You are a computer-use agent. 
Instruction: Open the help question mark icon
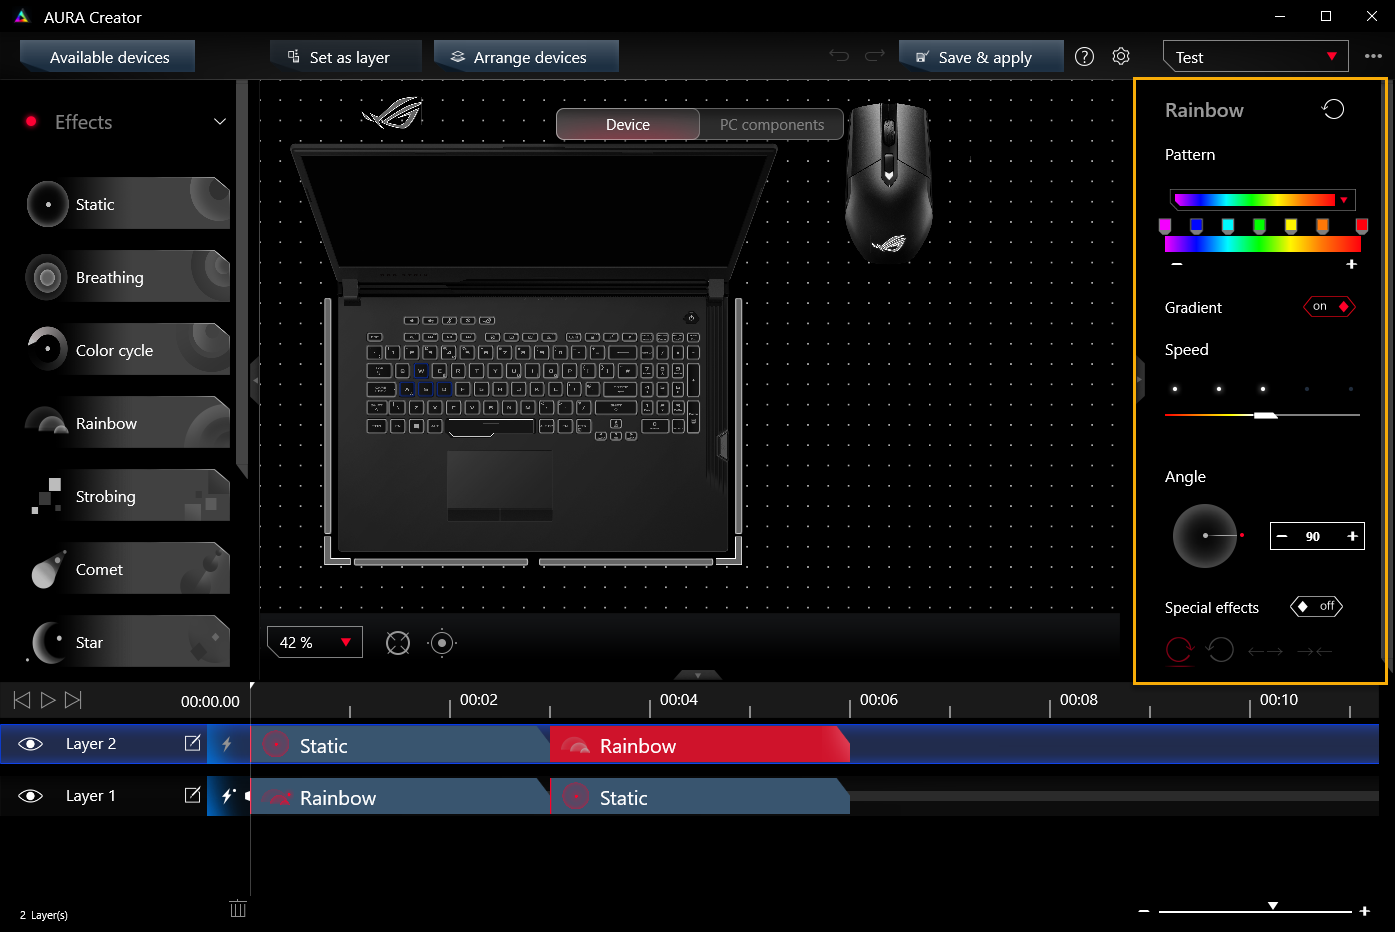(1084, 57)
